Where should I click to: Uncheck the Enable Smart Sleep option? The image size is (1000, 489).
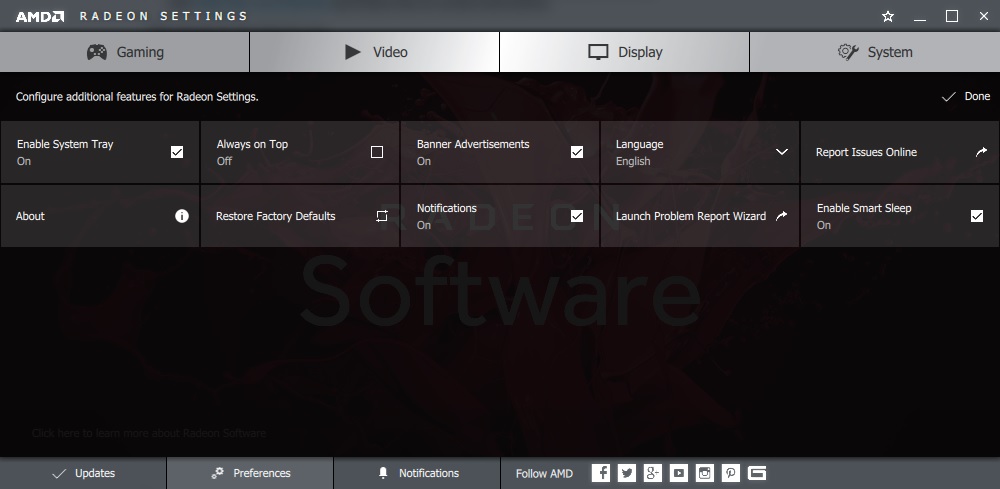pos(977,216)
